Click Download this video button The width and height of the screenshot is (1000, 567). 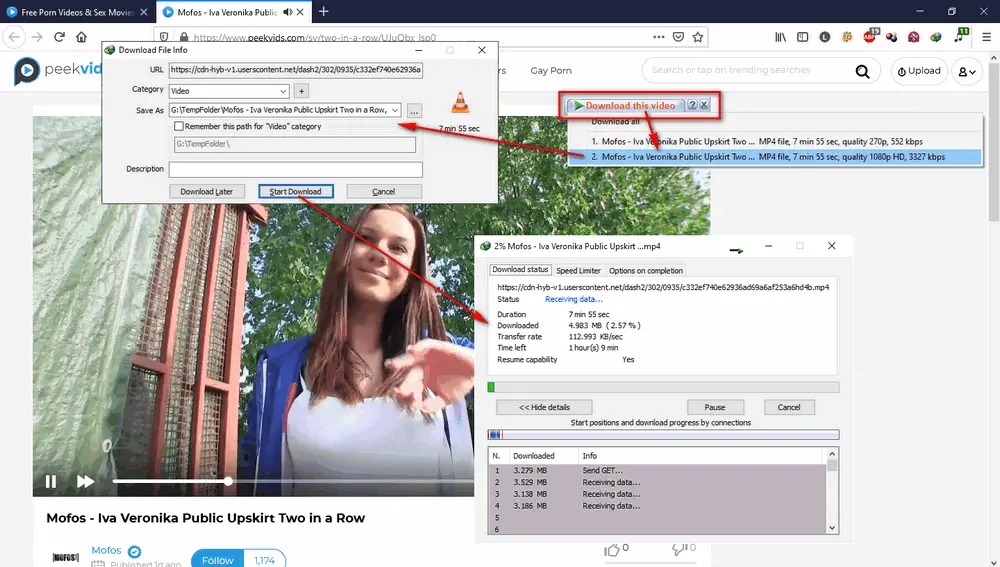coord(625,106)
